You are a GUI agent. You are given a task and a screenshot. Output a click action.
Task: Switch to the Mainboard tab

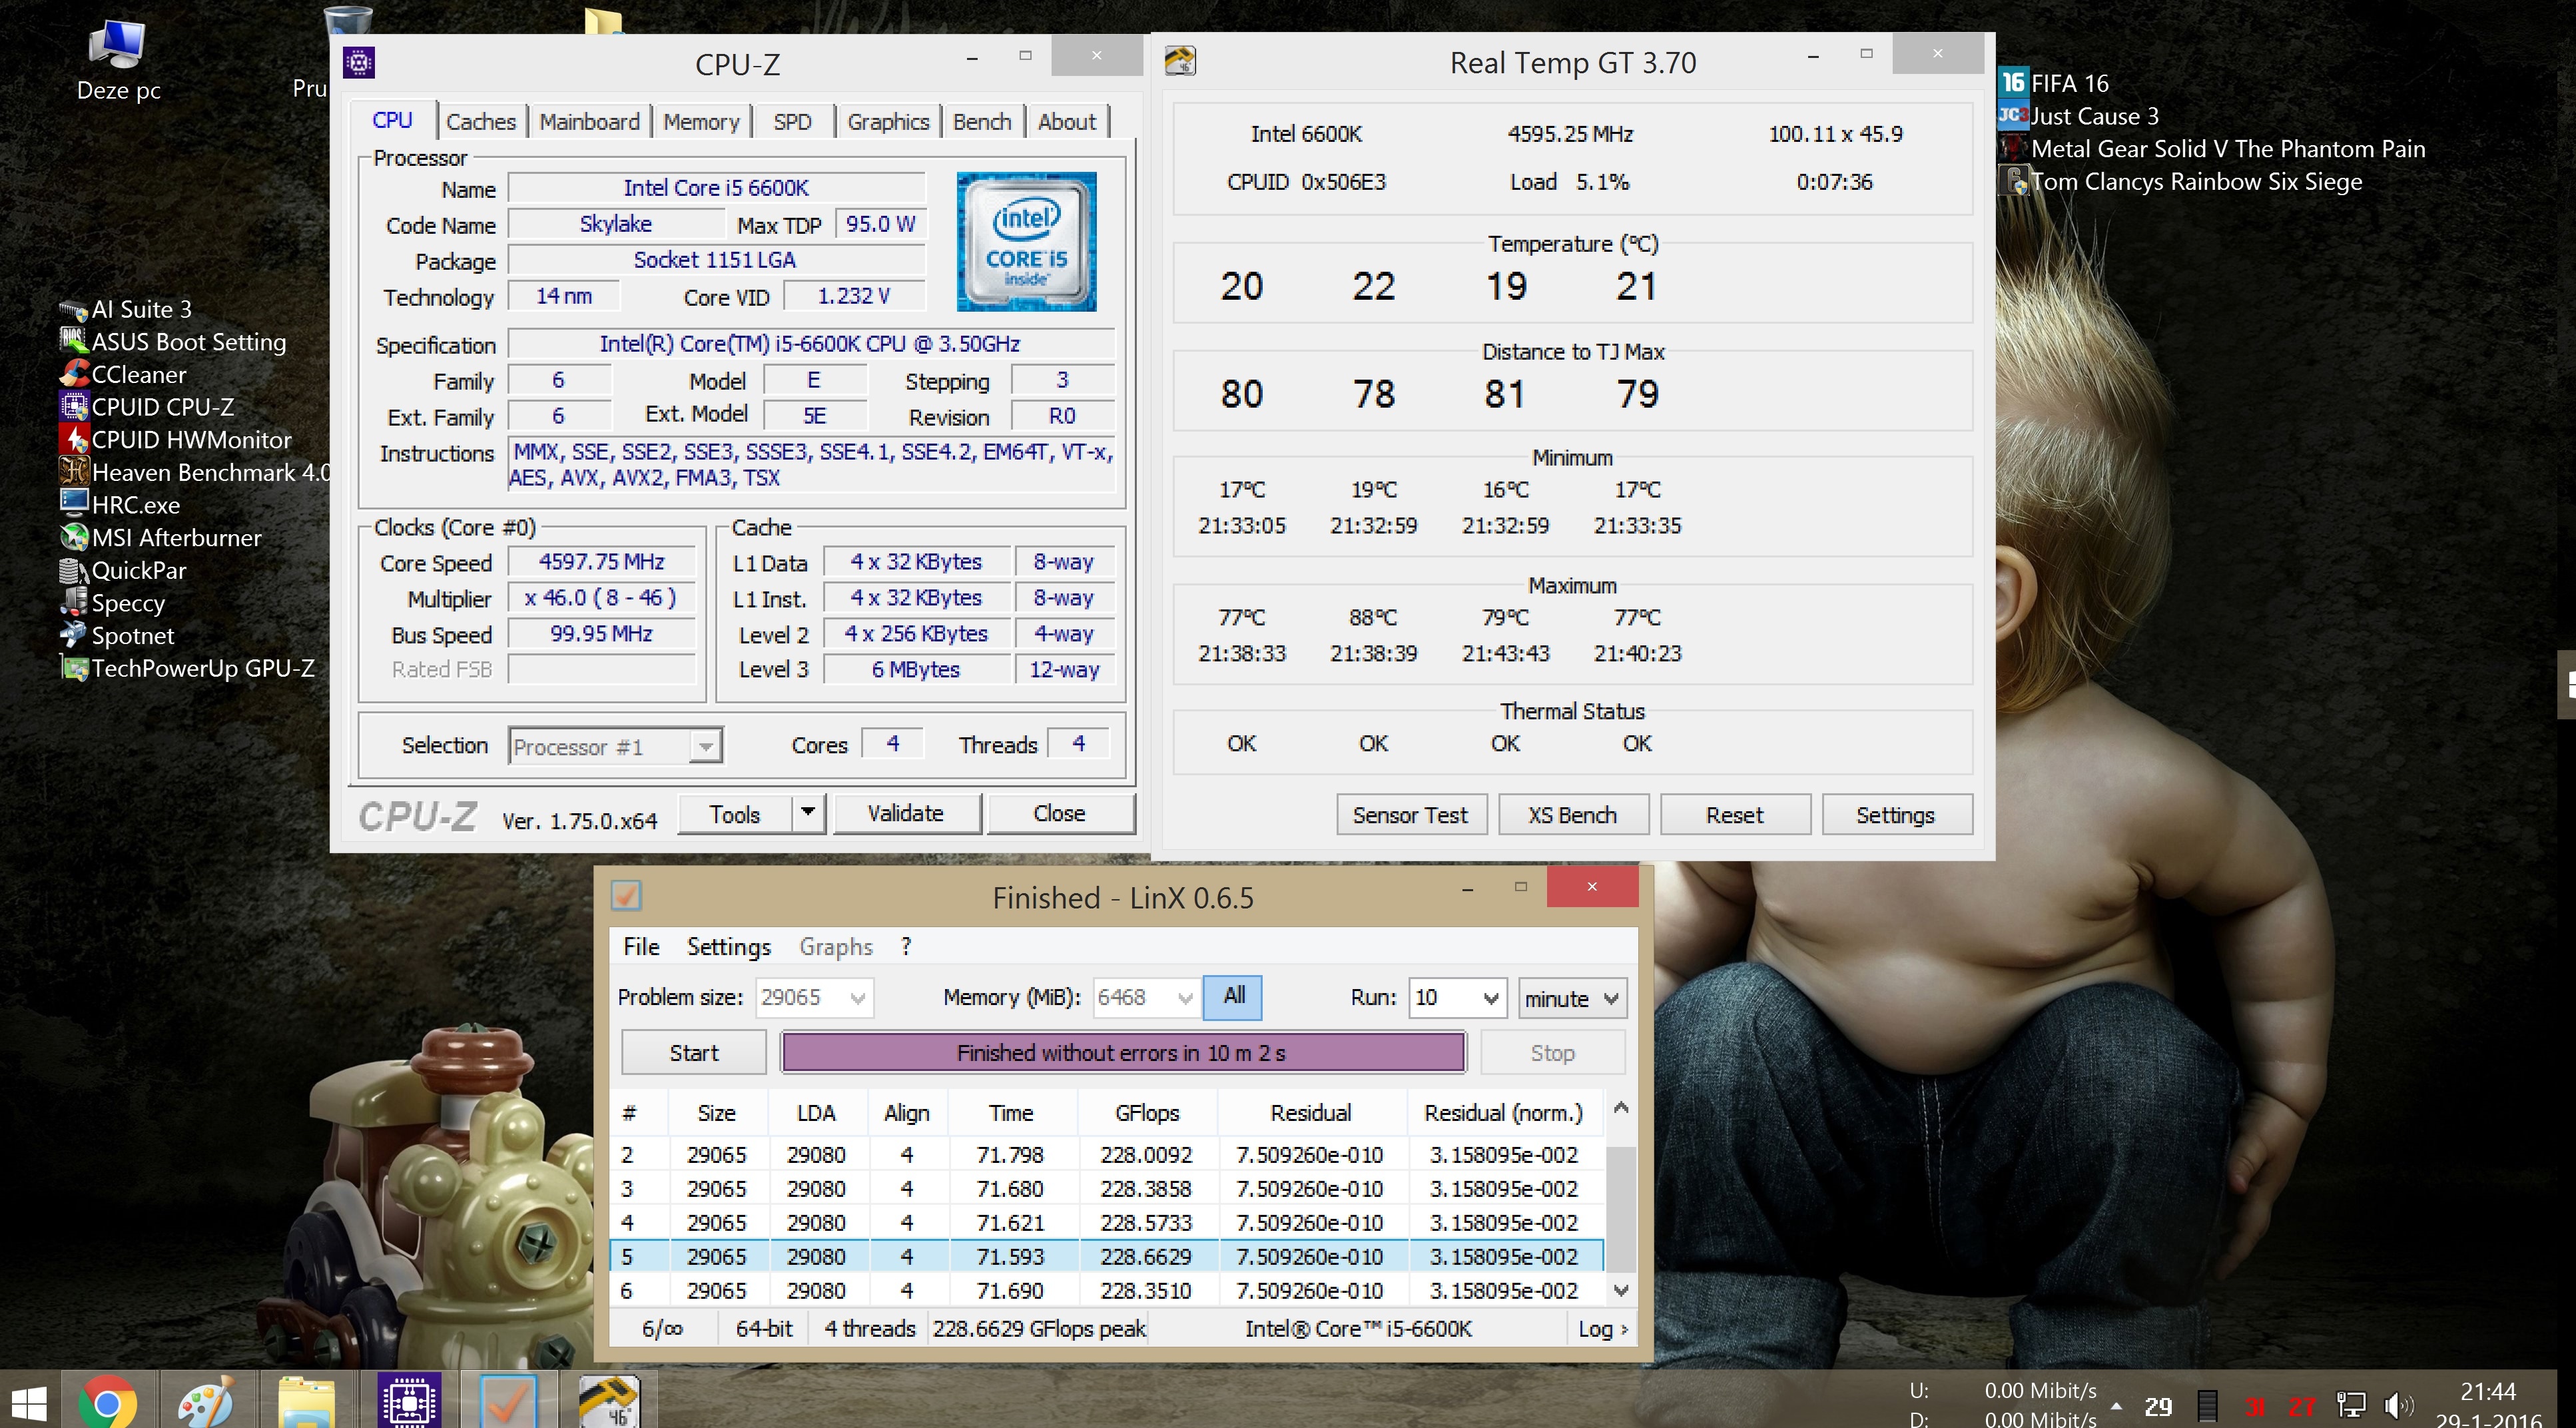589,122
